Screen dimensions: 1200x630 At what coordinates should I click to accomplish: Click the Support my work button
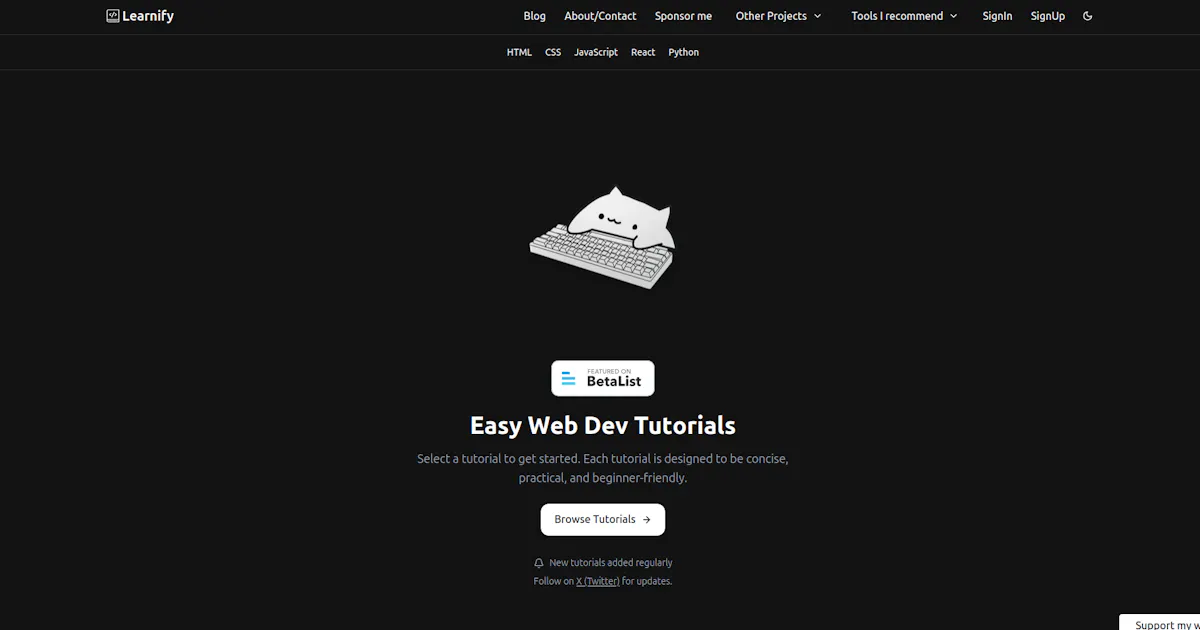(1160, 623)
